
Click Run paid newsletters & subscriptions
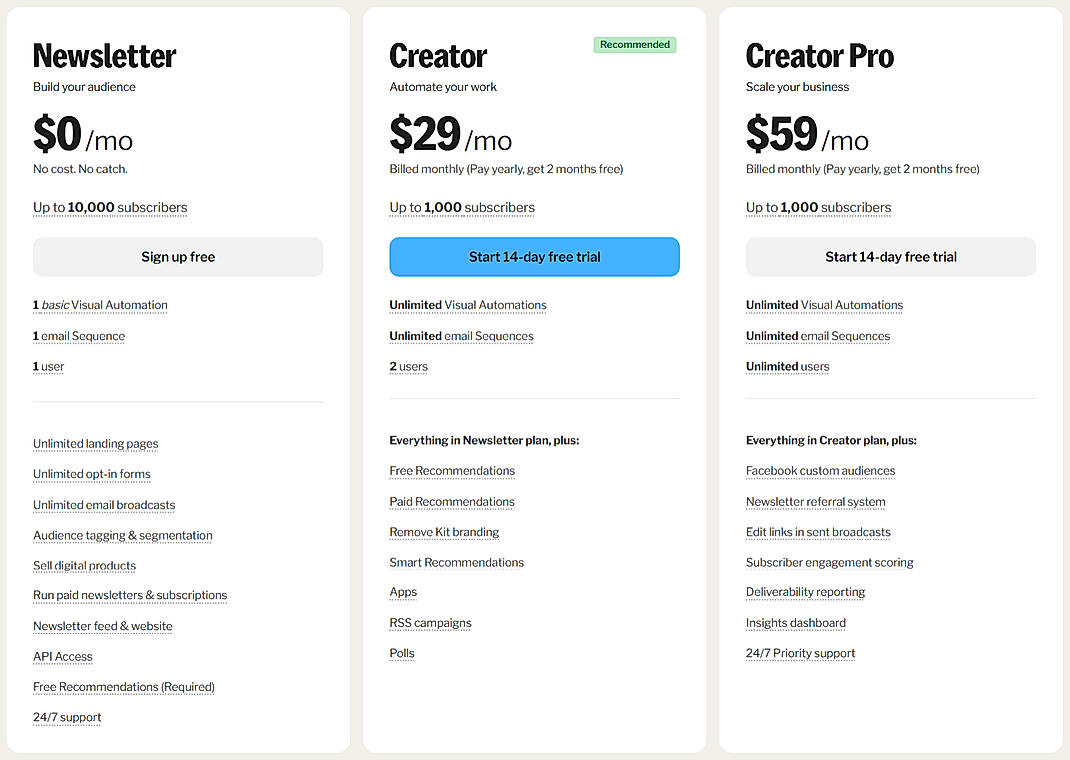click(x=130, y=595)
